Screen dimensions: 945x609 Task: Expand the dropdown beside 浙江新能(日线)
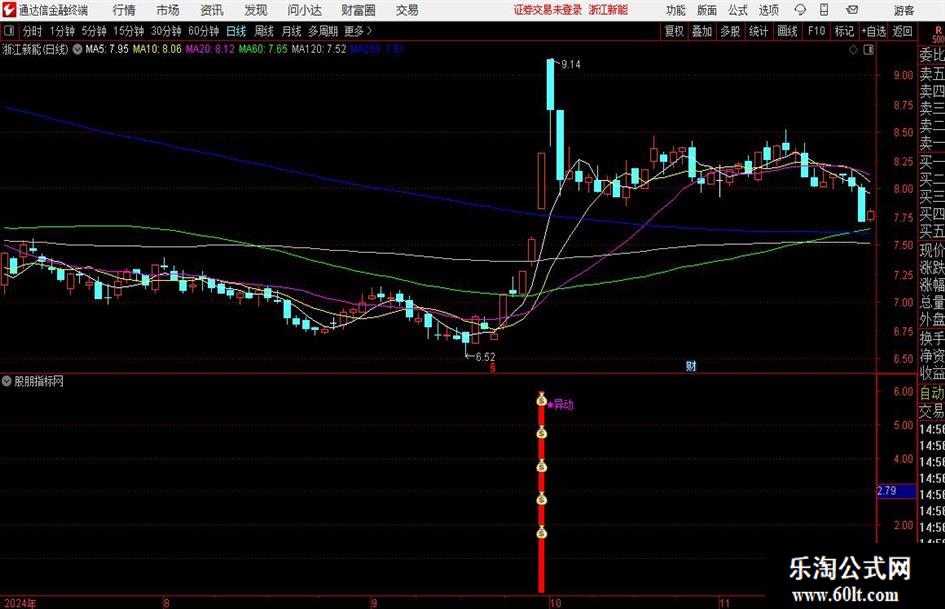(77, 49)
